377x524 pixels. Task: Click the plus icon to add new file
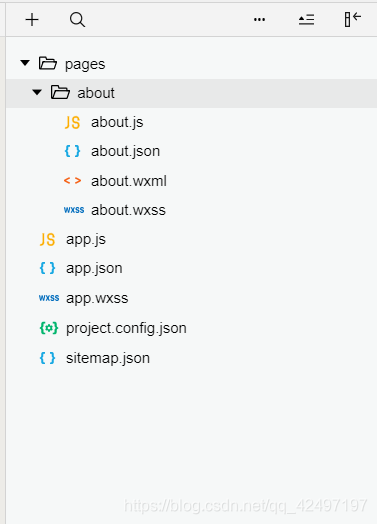pos(32,20)
